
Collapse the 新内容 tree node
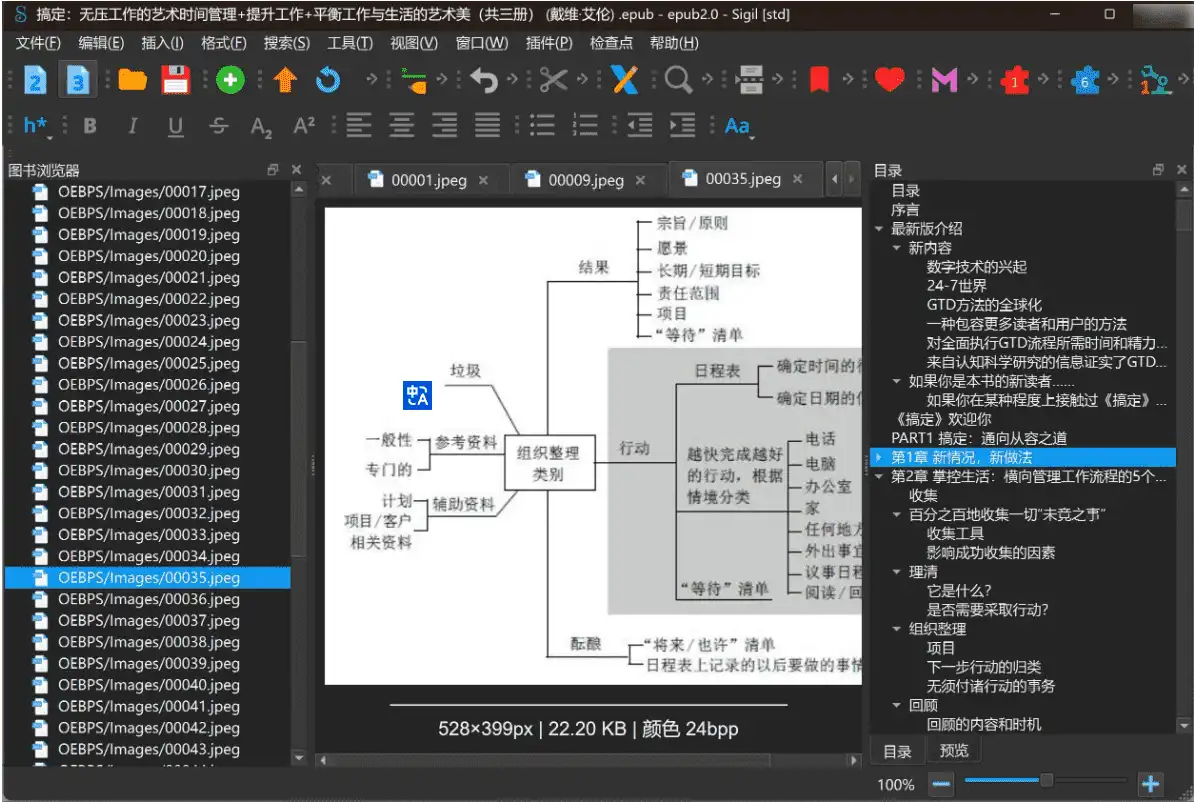[x=896, y=248]
